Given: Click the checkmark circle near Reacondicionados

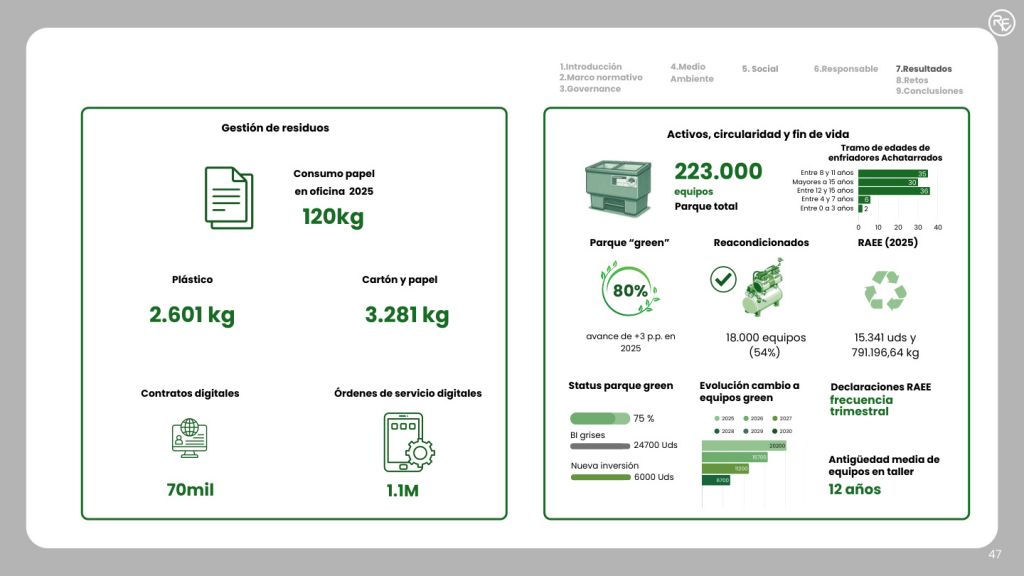Looking at the screenshot, I should tap(723, 280).
